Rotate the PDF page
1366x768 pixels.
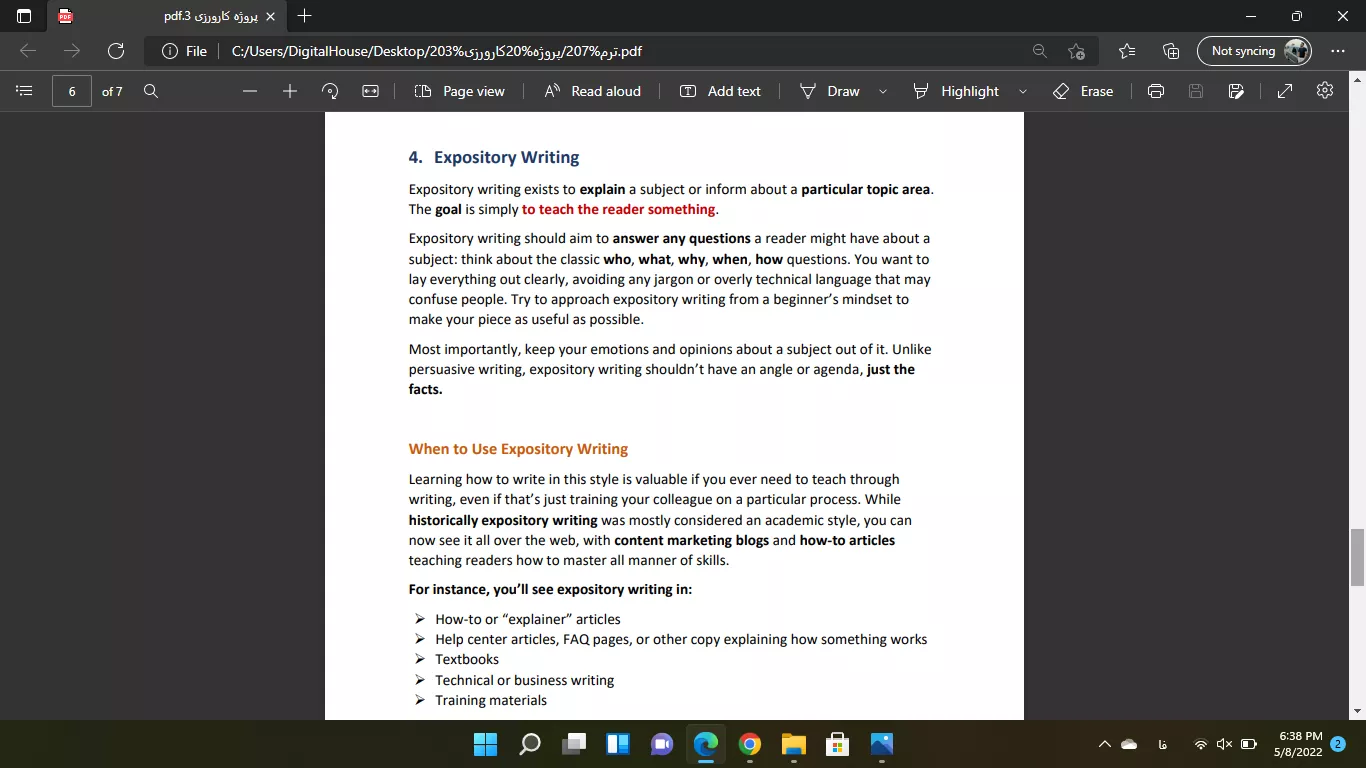point(330,91)
